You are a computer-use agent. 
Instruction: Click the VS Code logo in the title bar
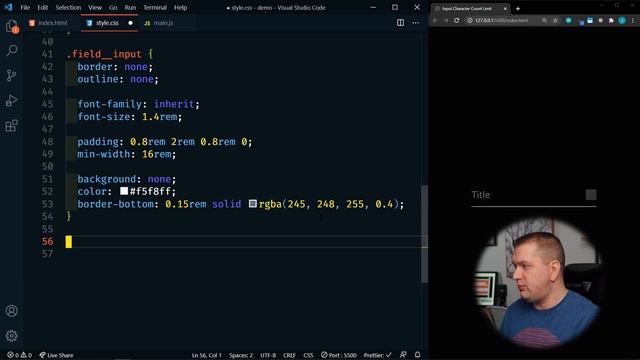[8, 7]
